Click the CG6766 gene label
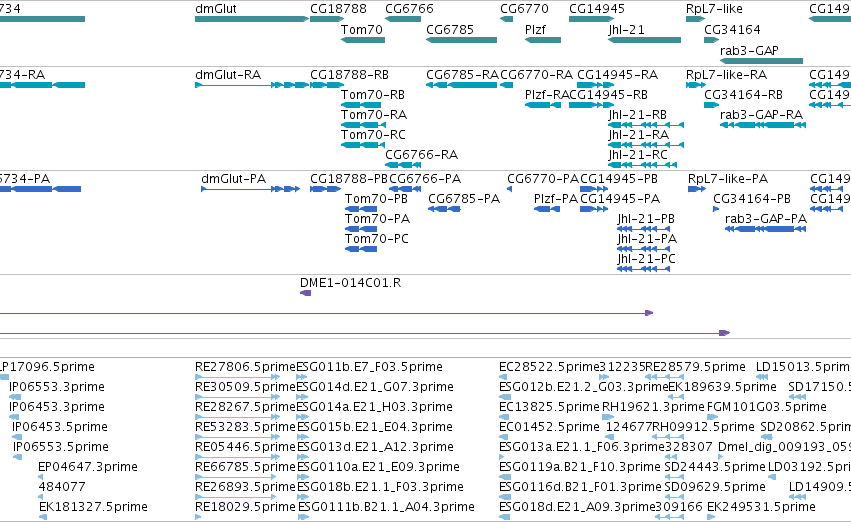The height and width of the screenshot is (522, 851). click(409, 9)
